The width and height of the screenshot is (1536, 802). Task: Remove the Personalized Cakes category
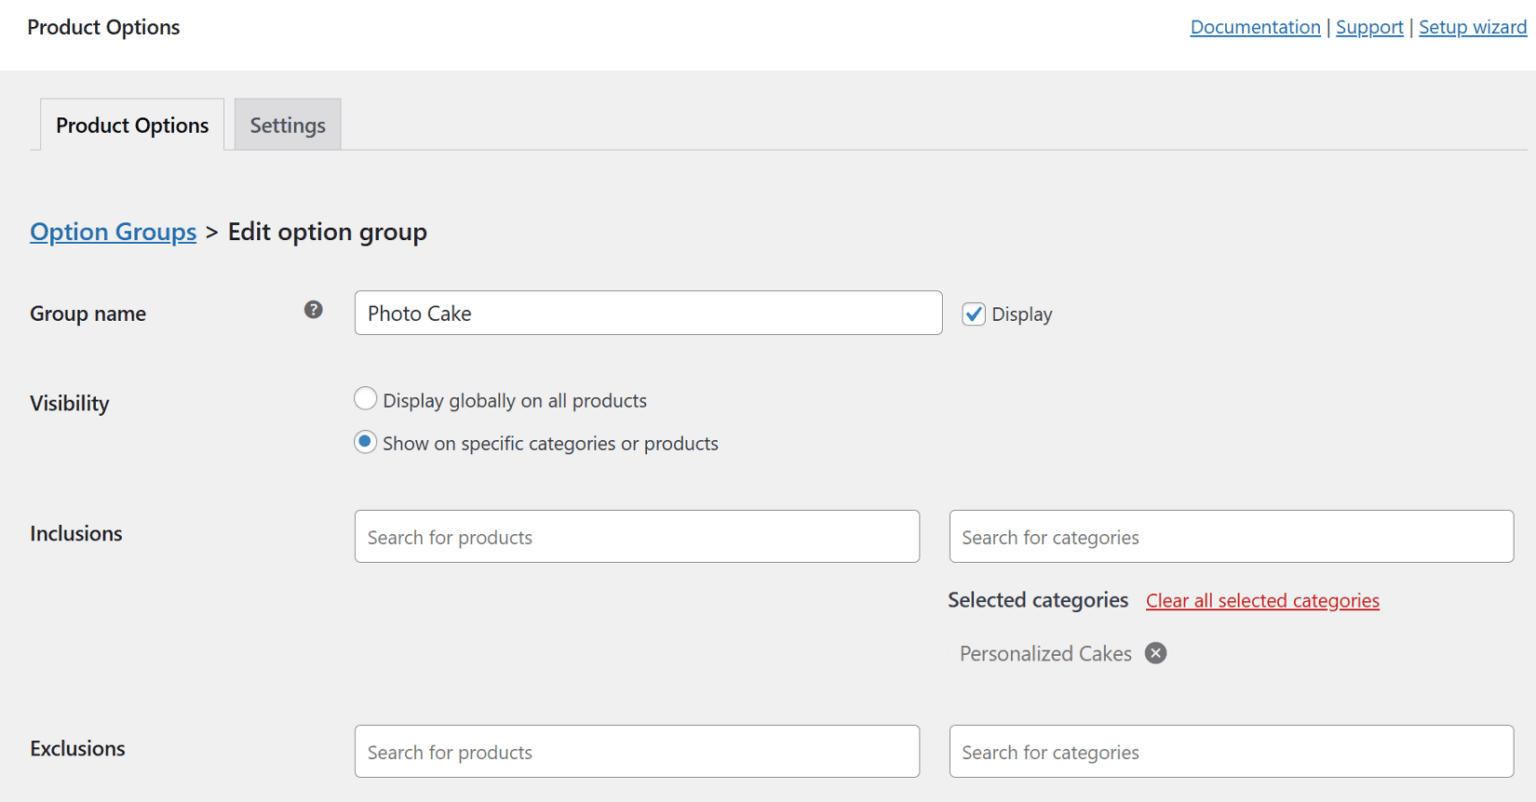[x=1156, y=653]
